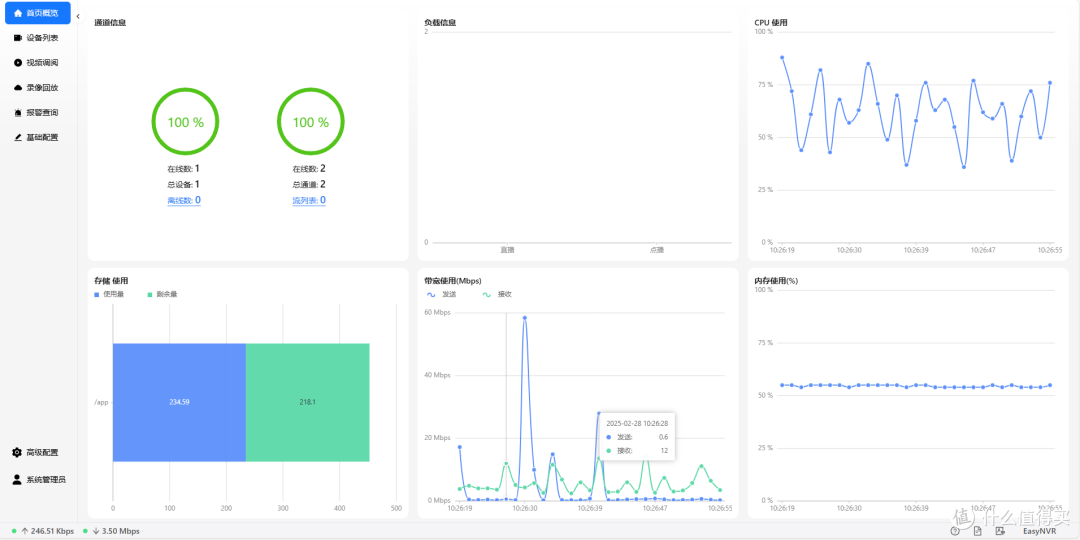
Task: Click the 总设备: 1 text
Action: (x=183, y=184)
